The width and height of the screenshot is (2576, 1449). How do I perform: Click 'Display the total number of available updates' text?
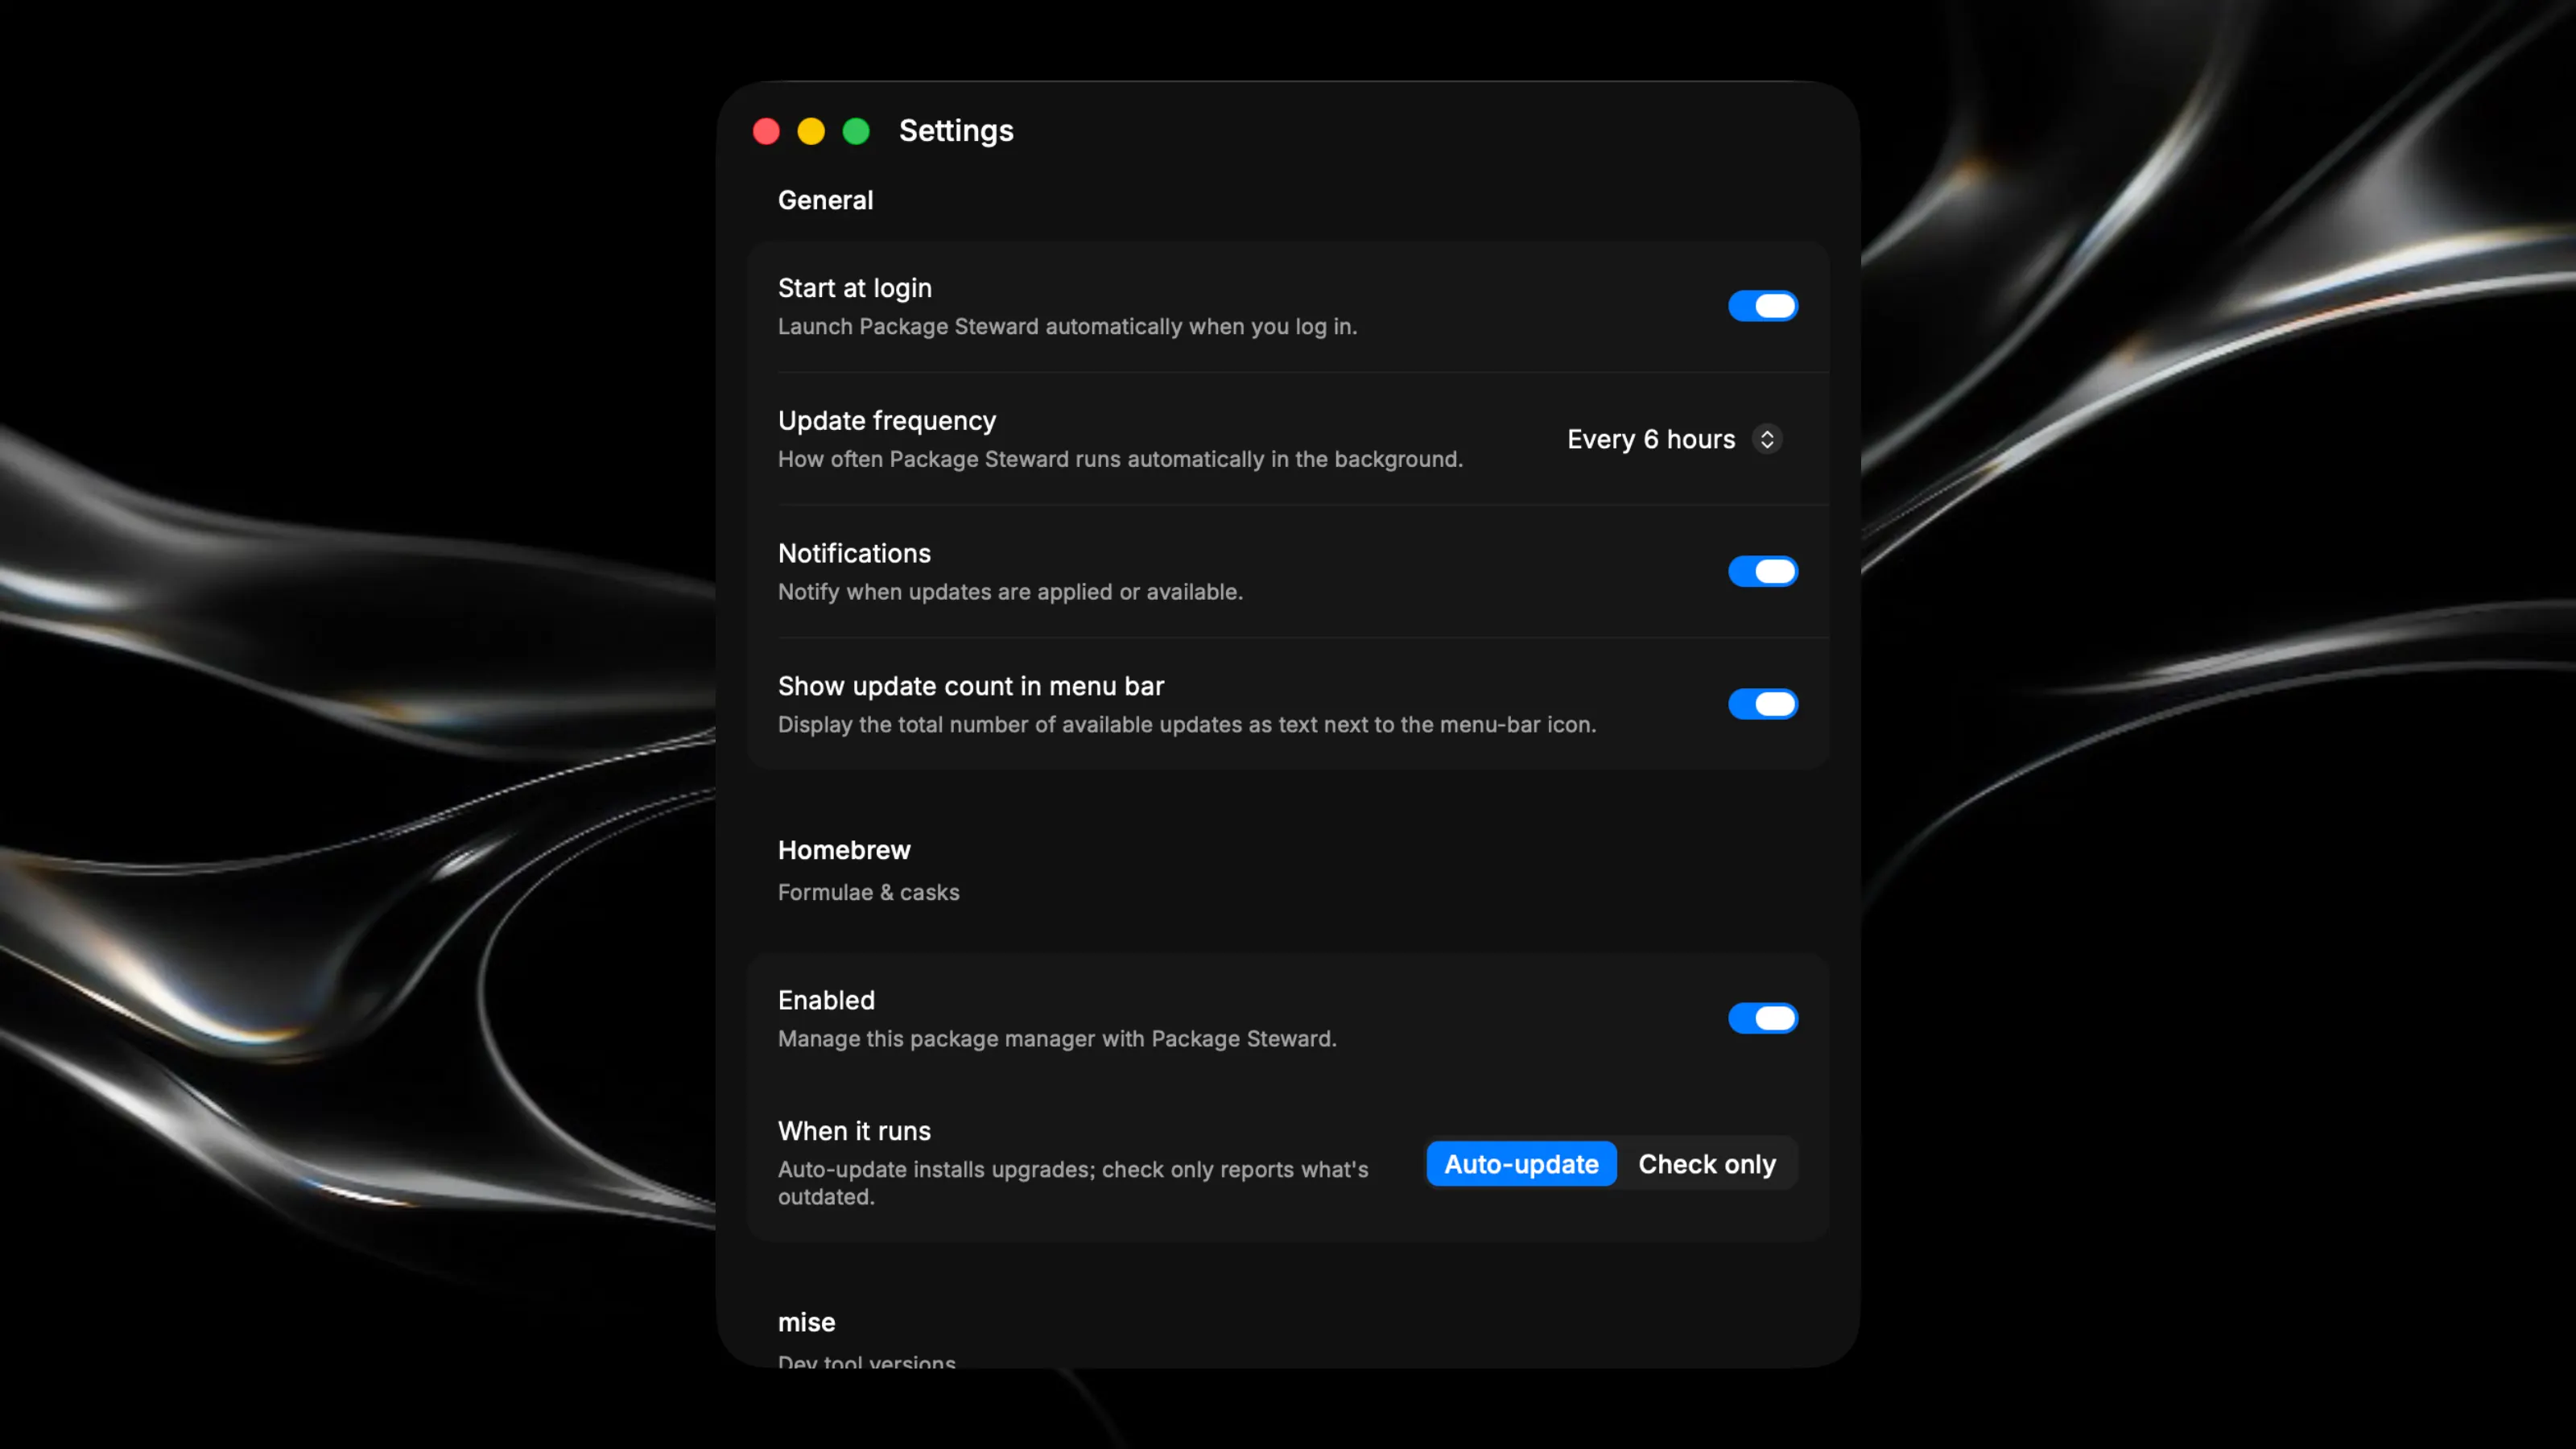click(x=1186, y=724)
